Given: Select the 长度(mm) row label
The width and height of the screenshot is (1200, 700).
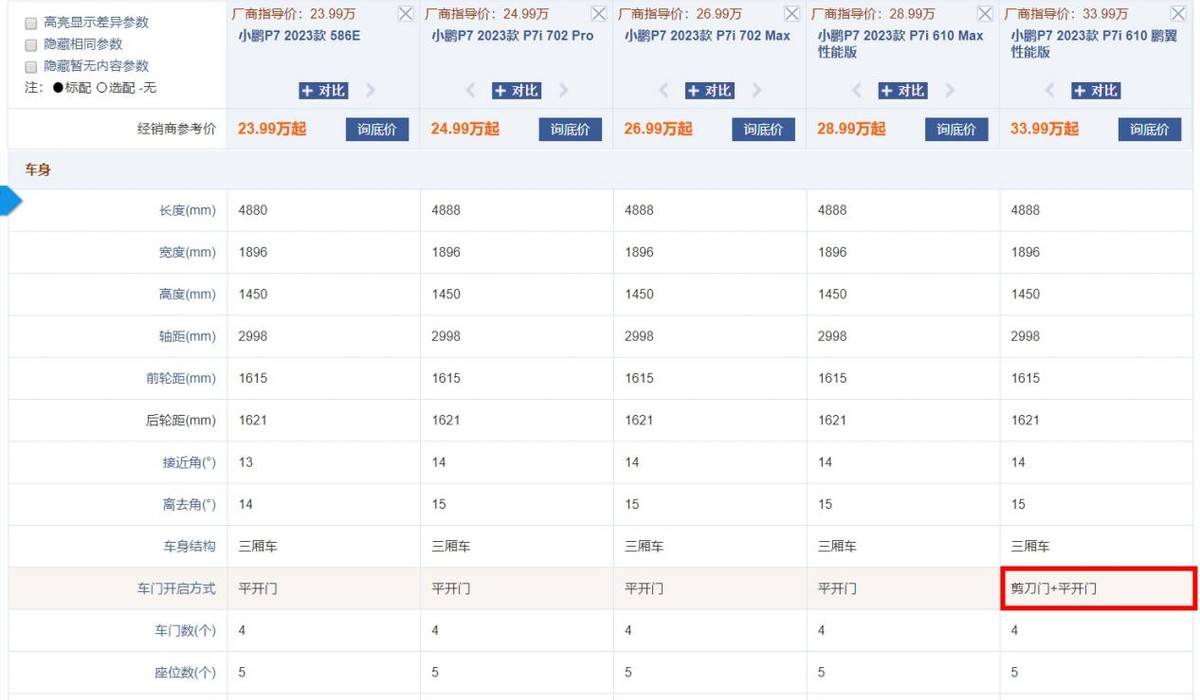Looking at the screenshot, I should click(x=187, y=210).
